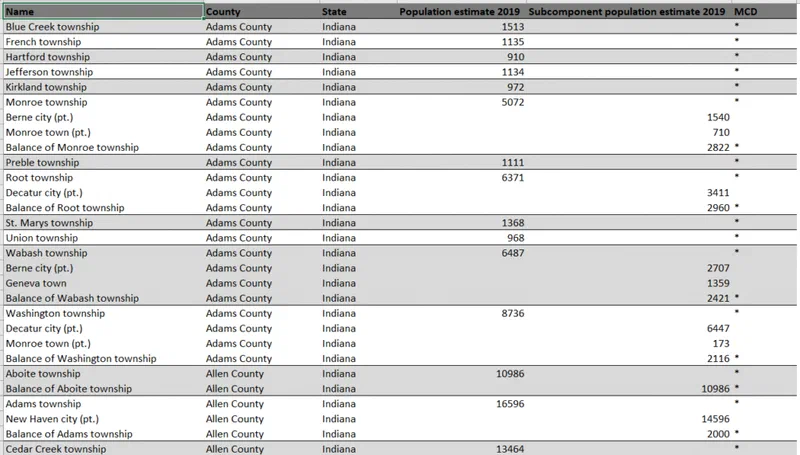Select population value 1134
Viewport: 800px width, 455px height.
[x=513, y=72]
